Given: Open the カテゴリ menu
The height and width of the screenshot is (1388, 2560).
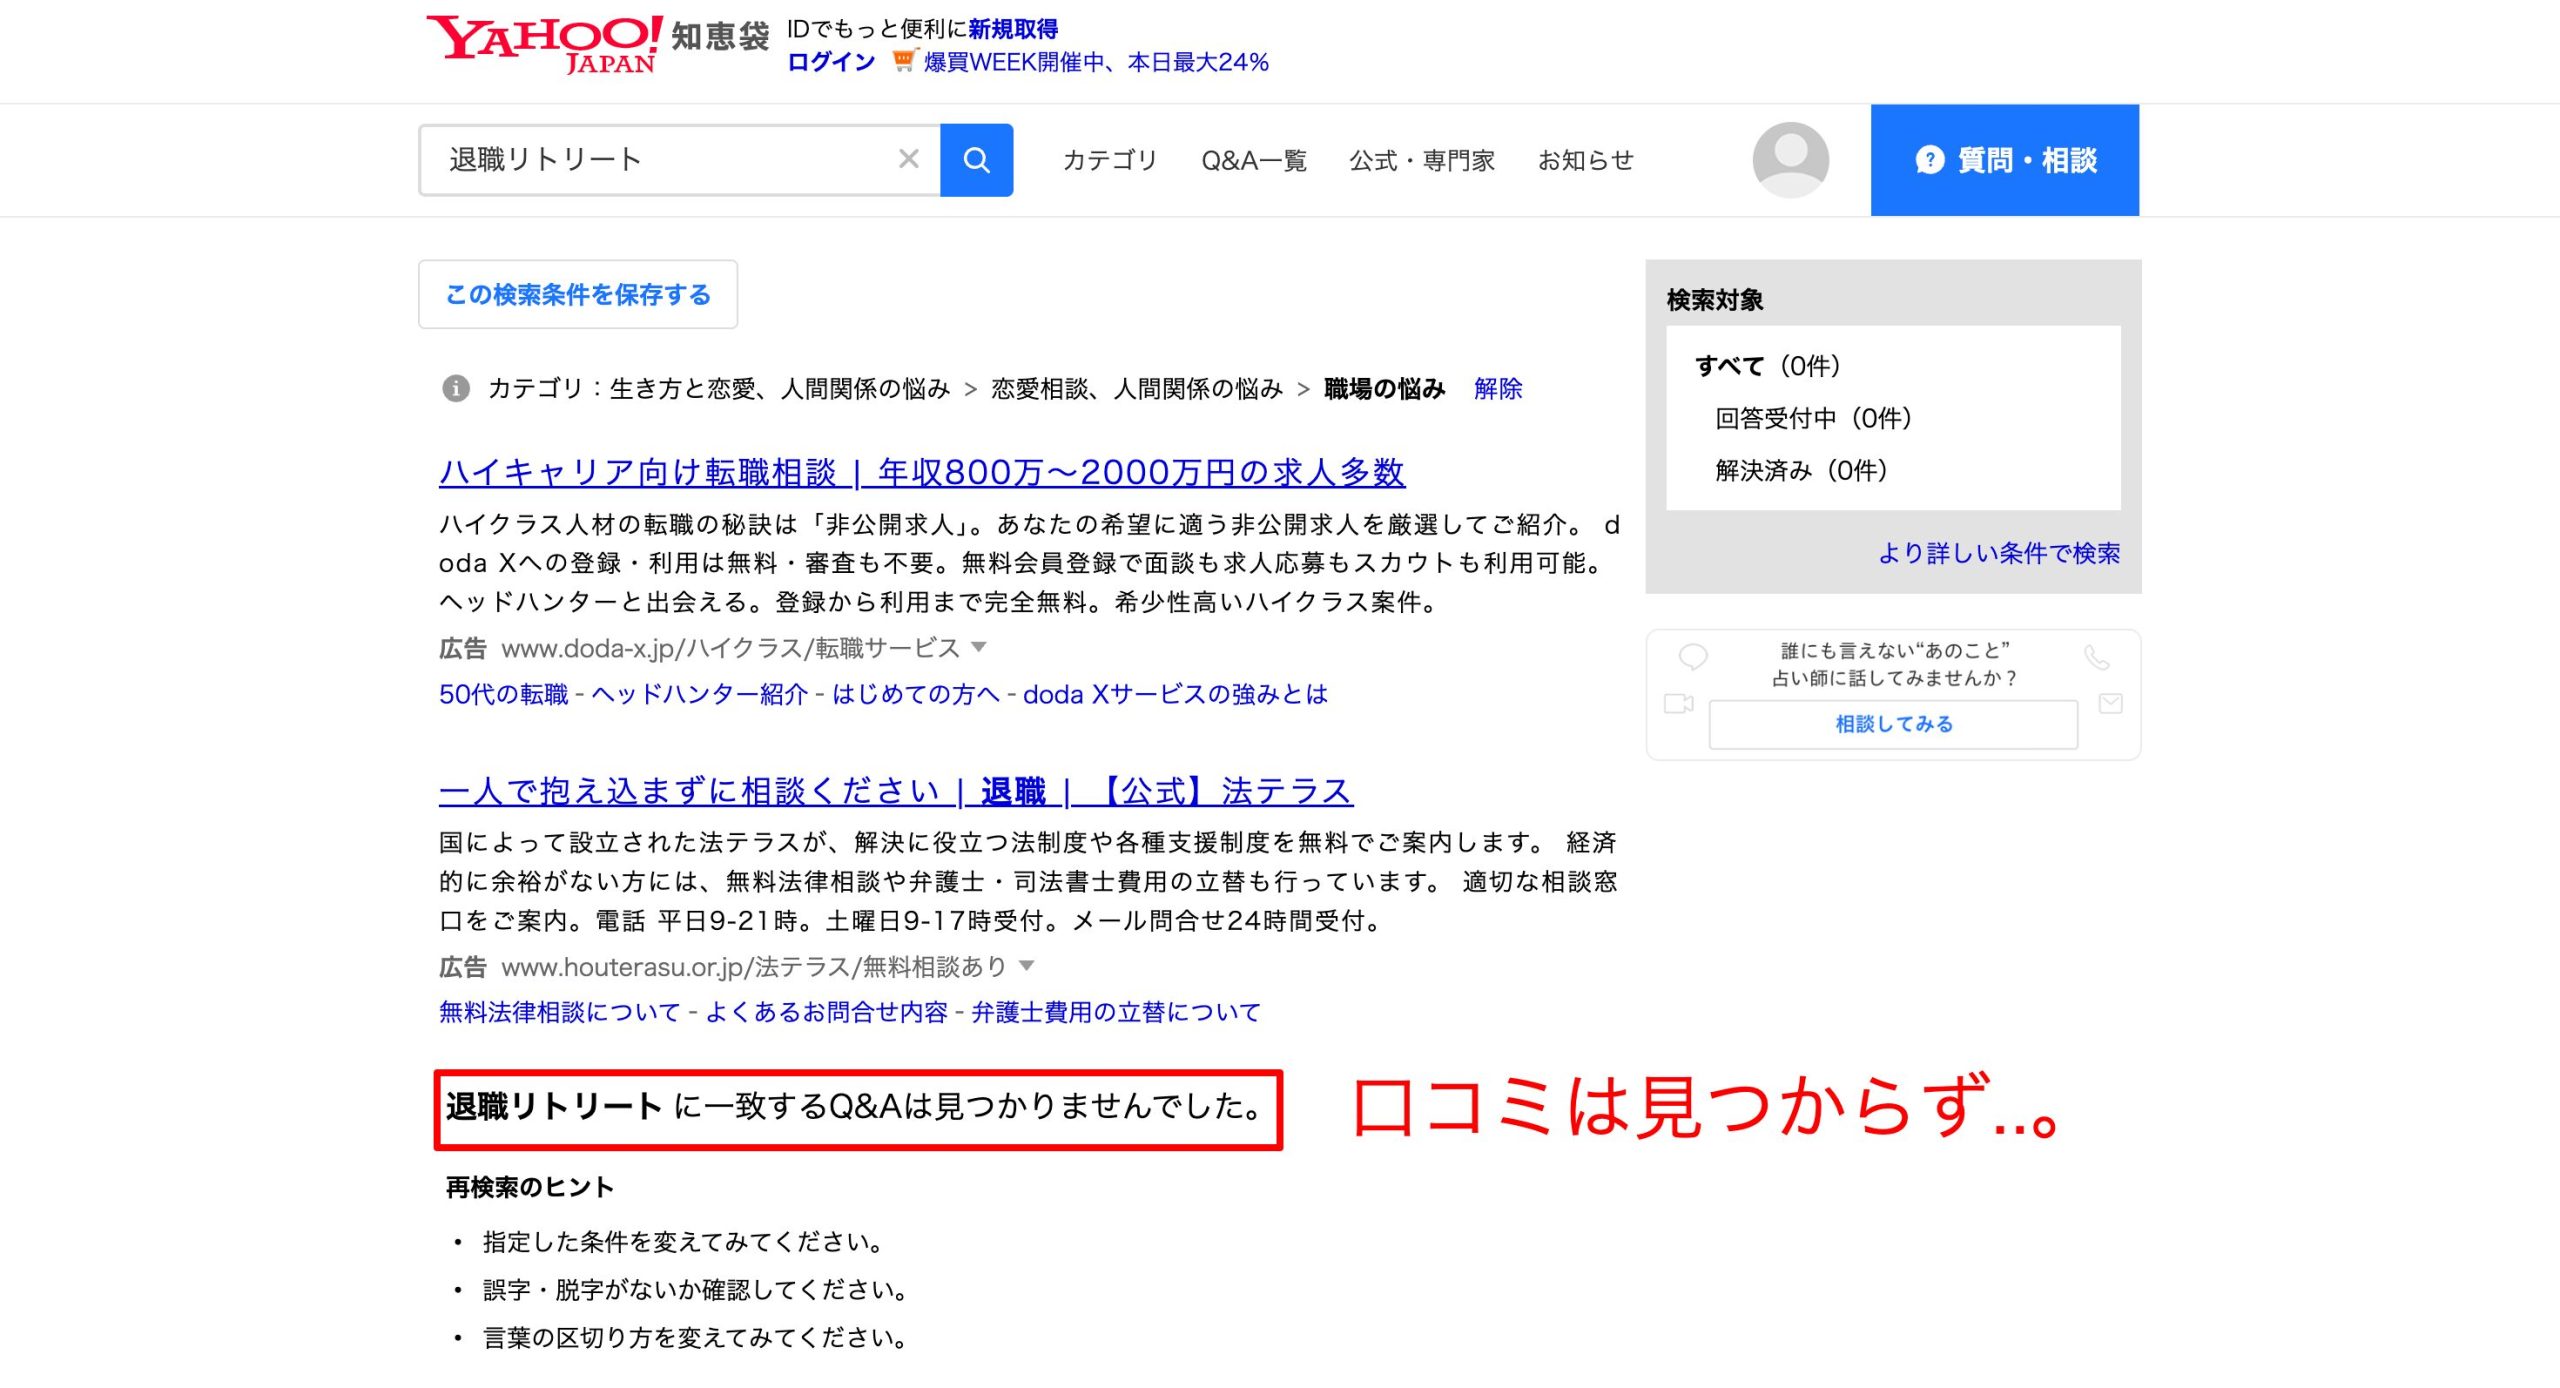Looking at the screenshot, I should [1109, 160].
